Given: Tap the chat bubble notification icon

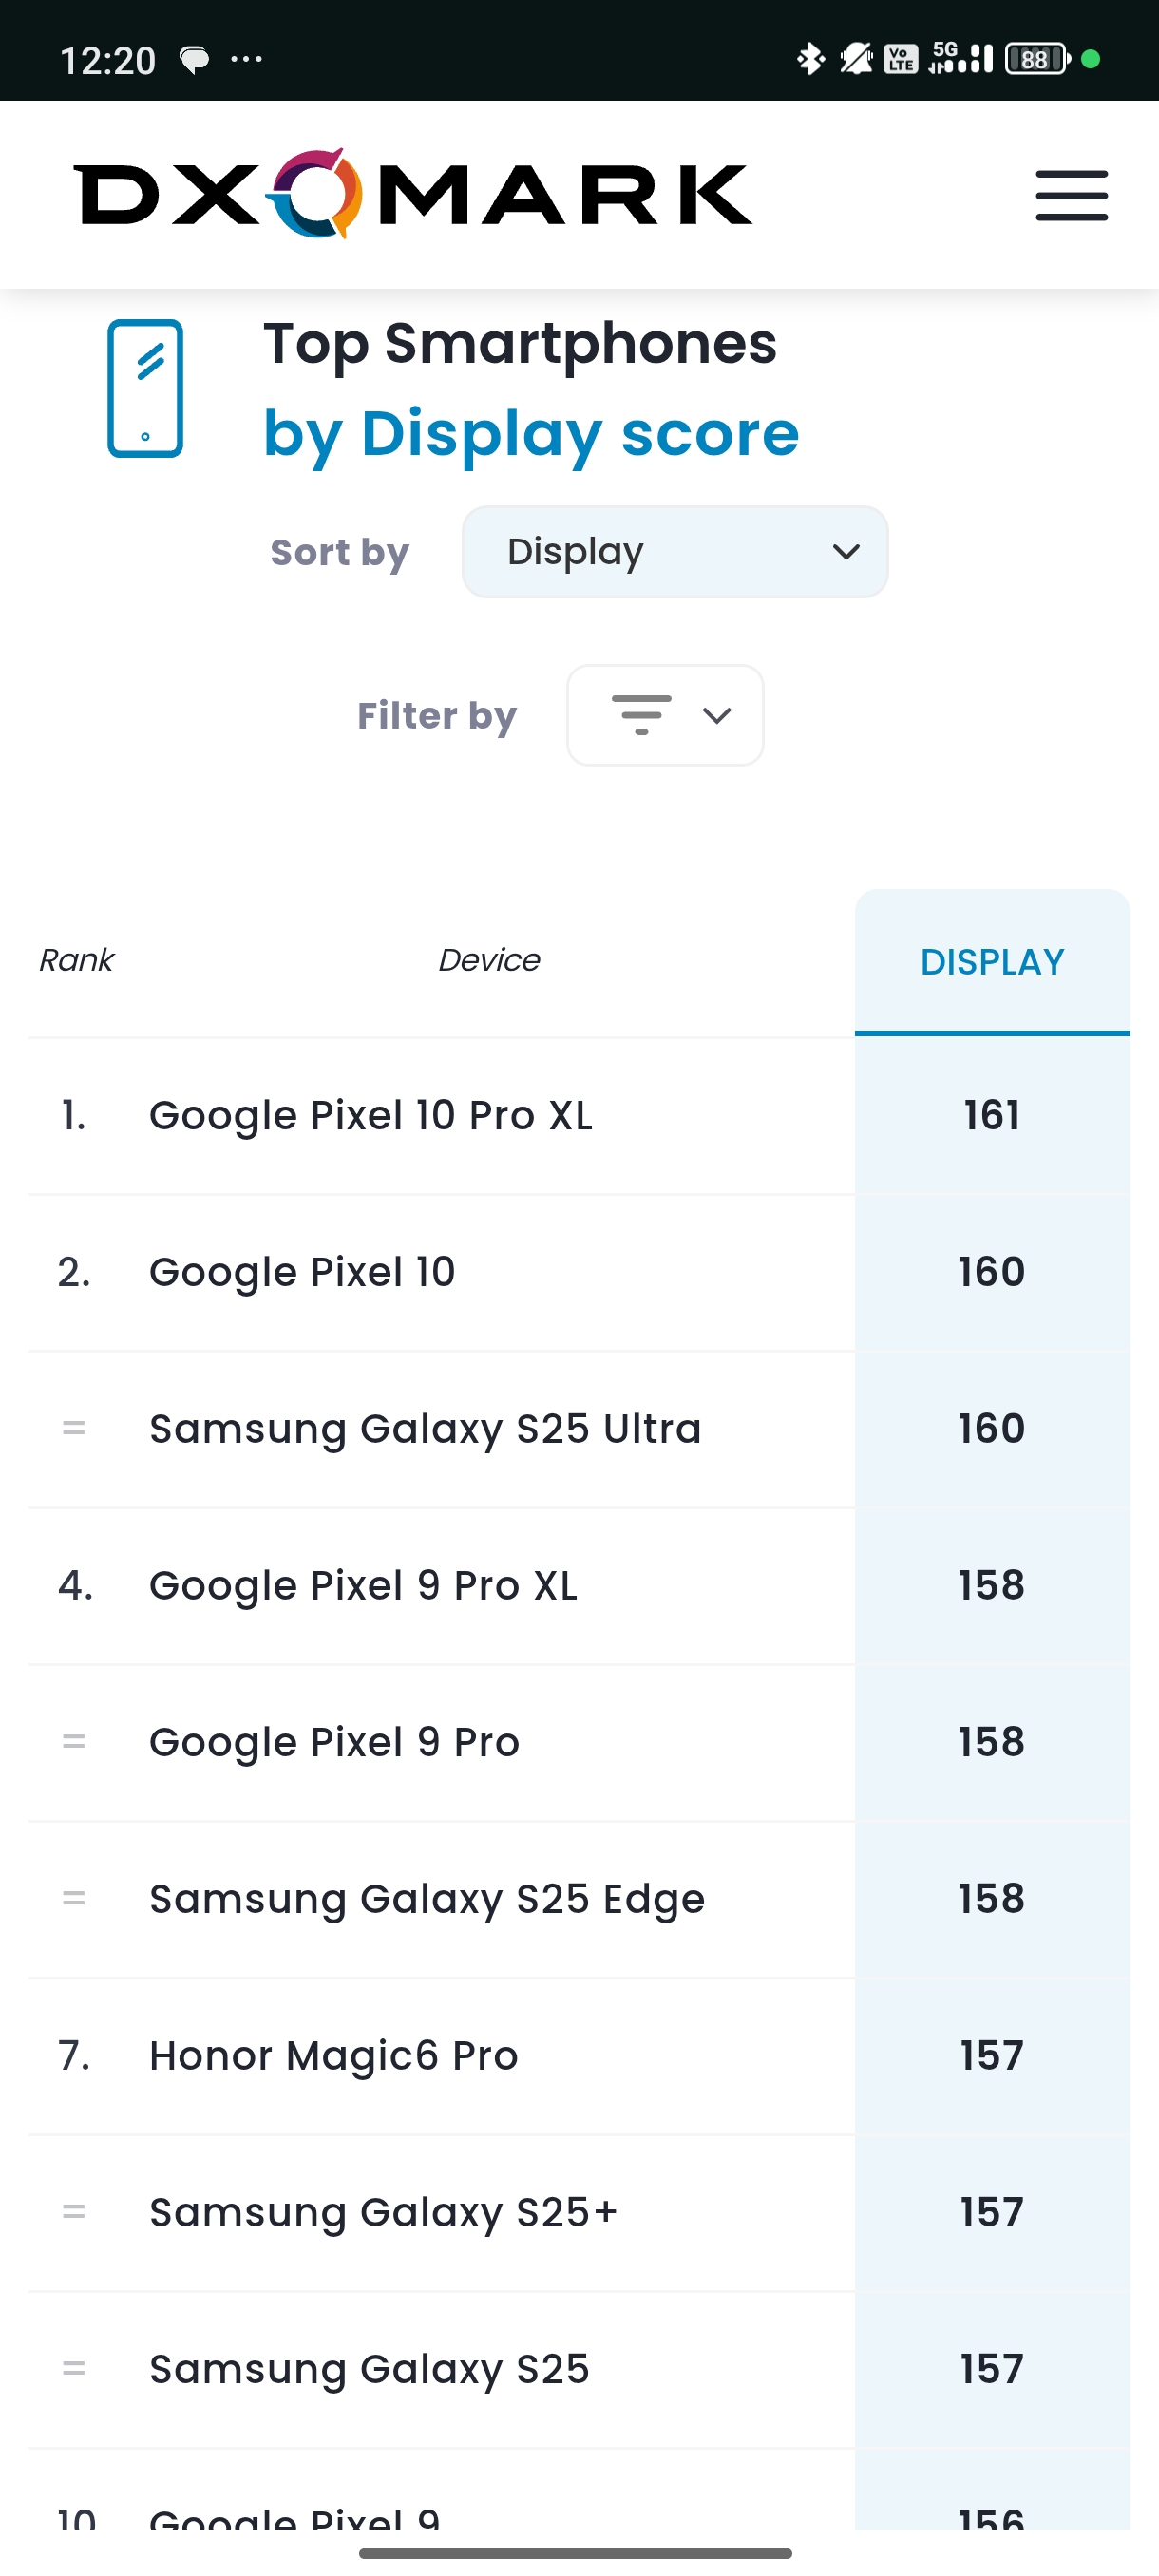Looking at the screenshot, I should tap(194, 60).
